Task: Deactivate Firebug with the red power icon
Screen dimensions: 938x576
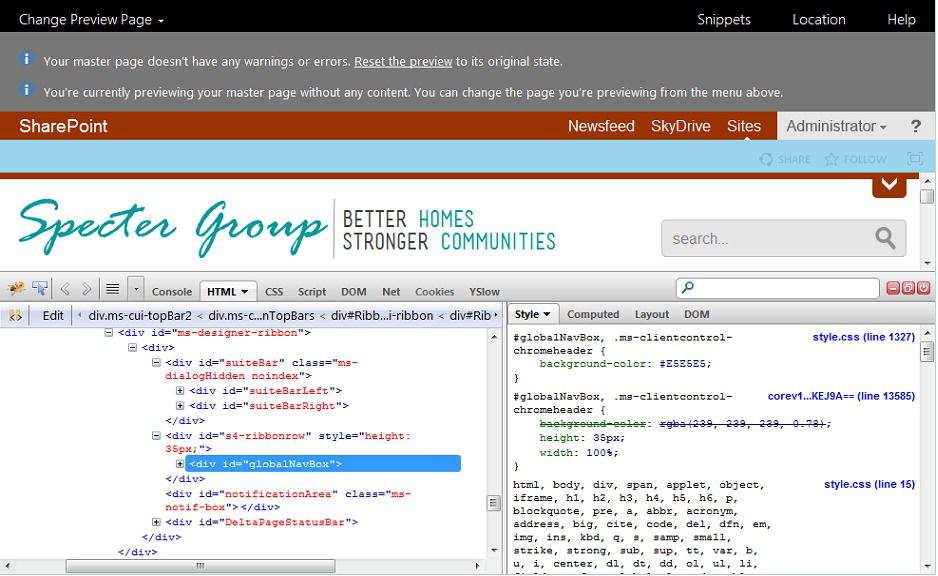Action: coord(923,288)
